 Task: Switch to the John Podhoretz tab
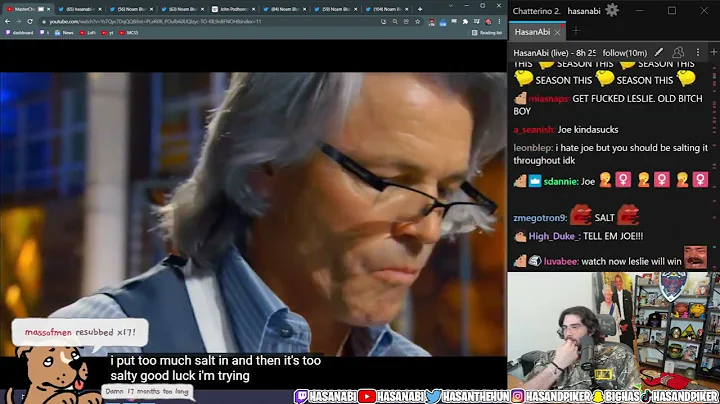coord(233,9)
